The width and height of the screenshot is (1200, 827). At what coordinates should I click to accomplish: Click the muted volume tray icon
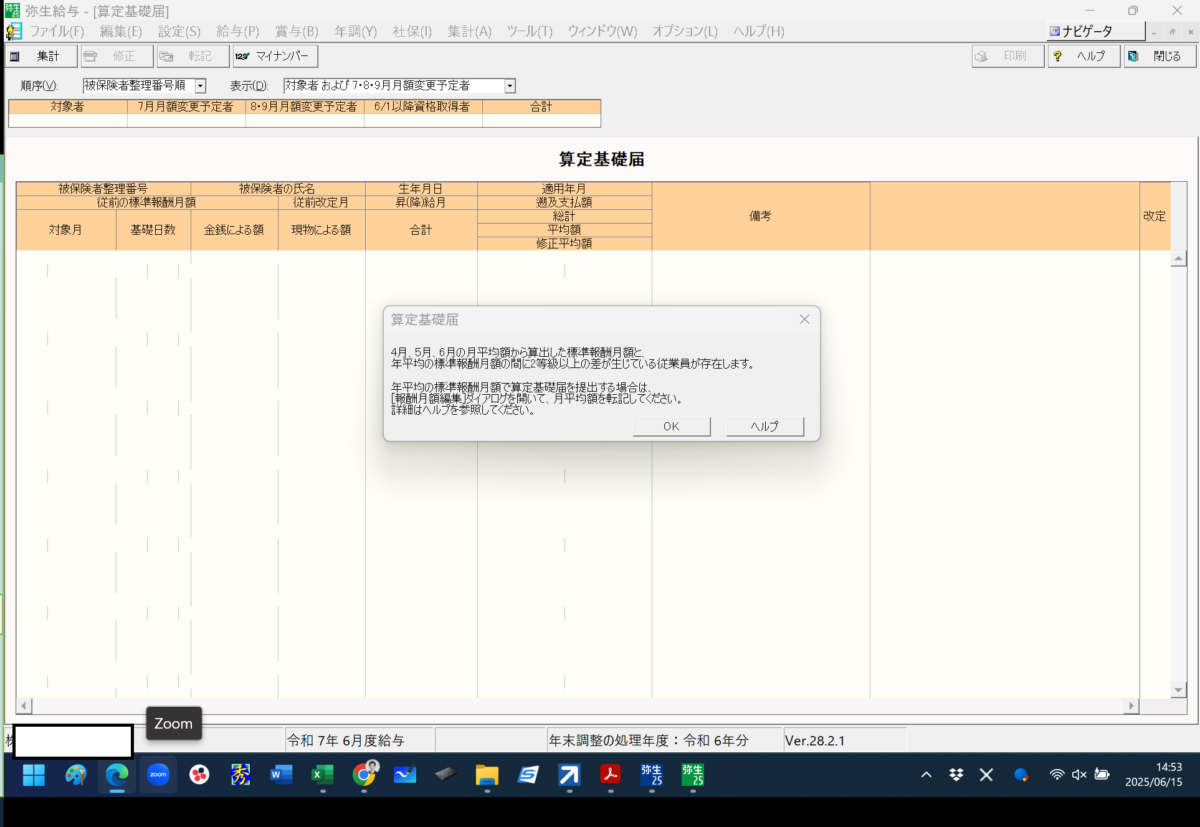pos(1079,775)
